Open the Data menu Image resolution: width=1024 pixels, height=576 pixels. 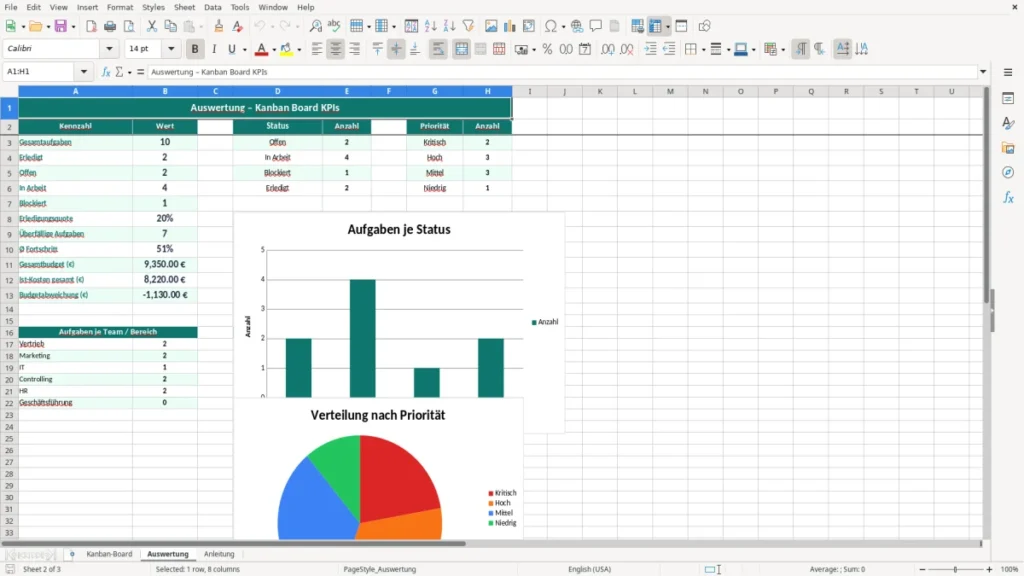212,7
